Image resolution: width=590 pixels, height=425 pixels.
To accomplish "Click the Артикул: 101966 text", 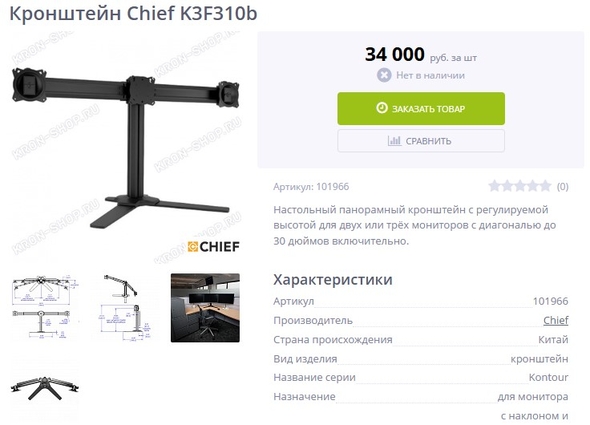I will click(311, 187).
